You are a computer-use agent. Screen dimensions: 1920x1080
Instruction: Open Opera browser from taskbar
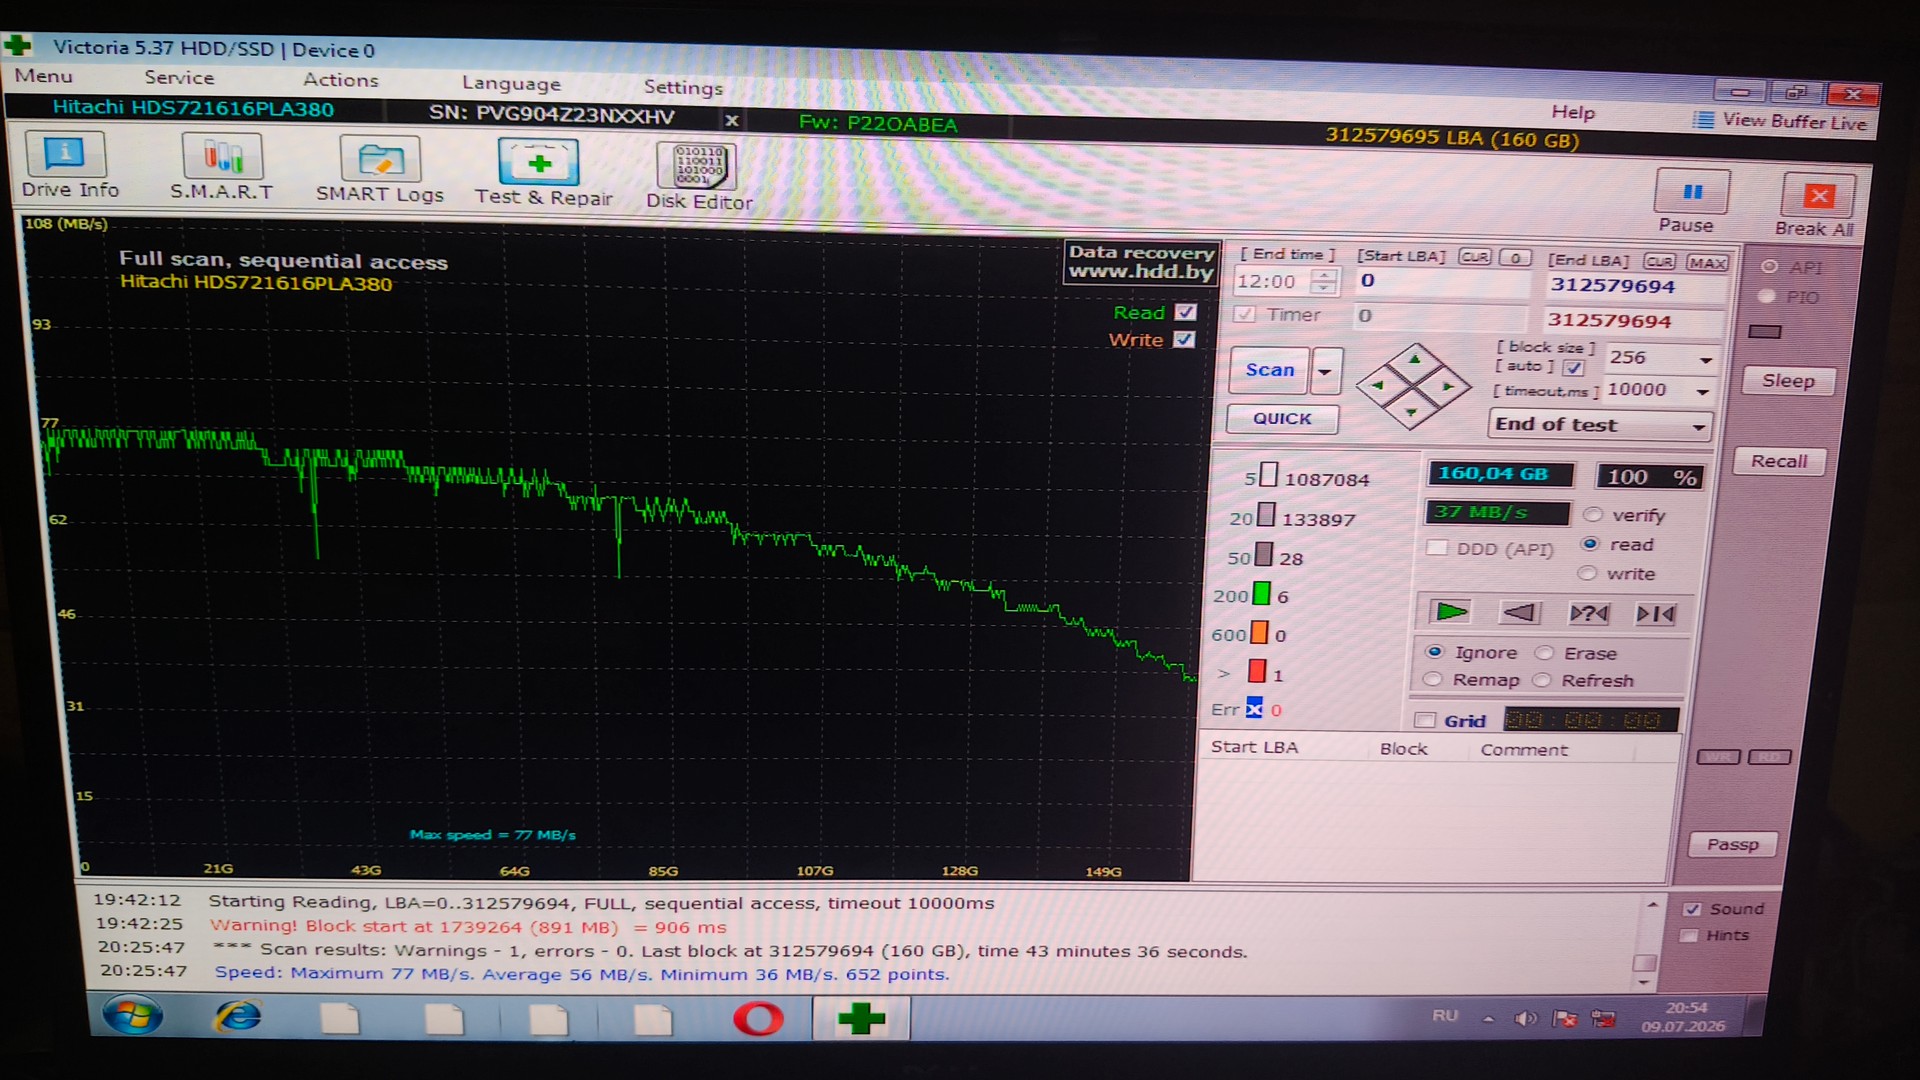758,1019
